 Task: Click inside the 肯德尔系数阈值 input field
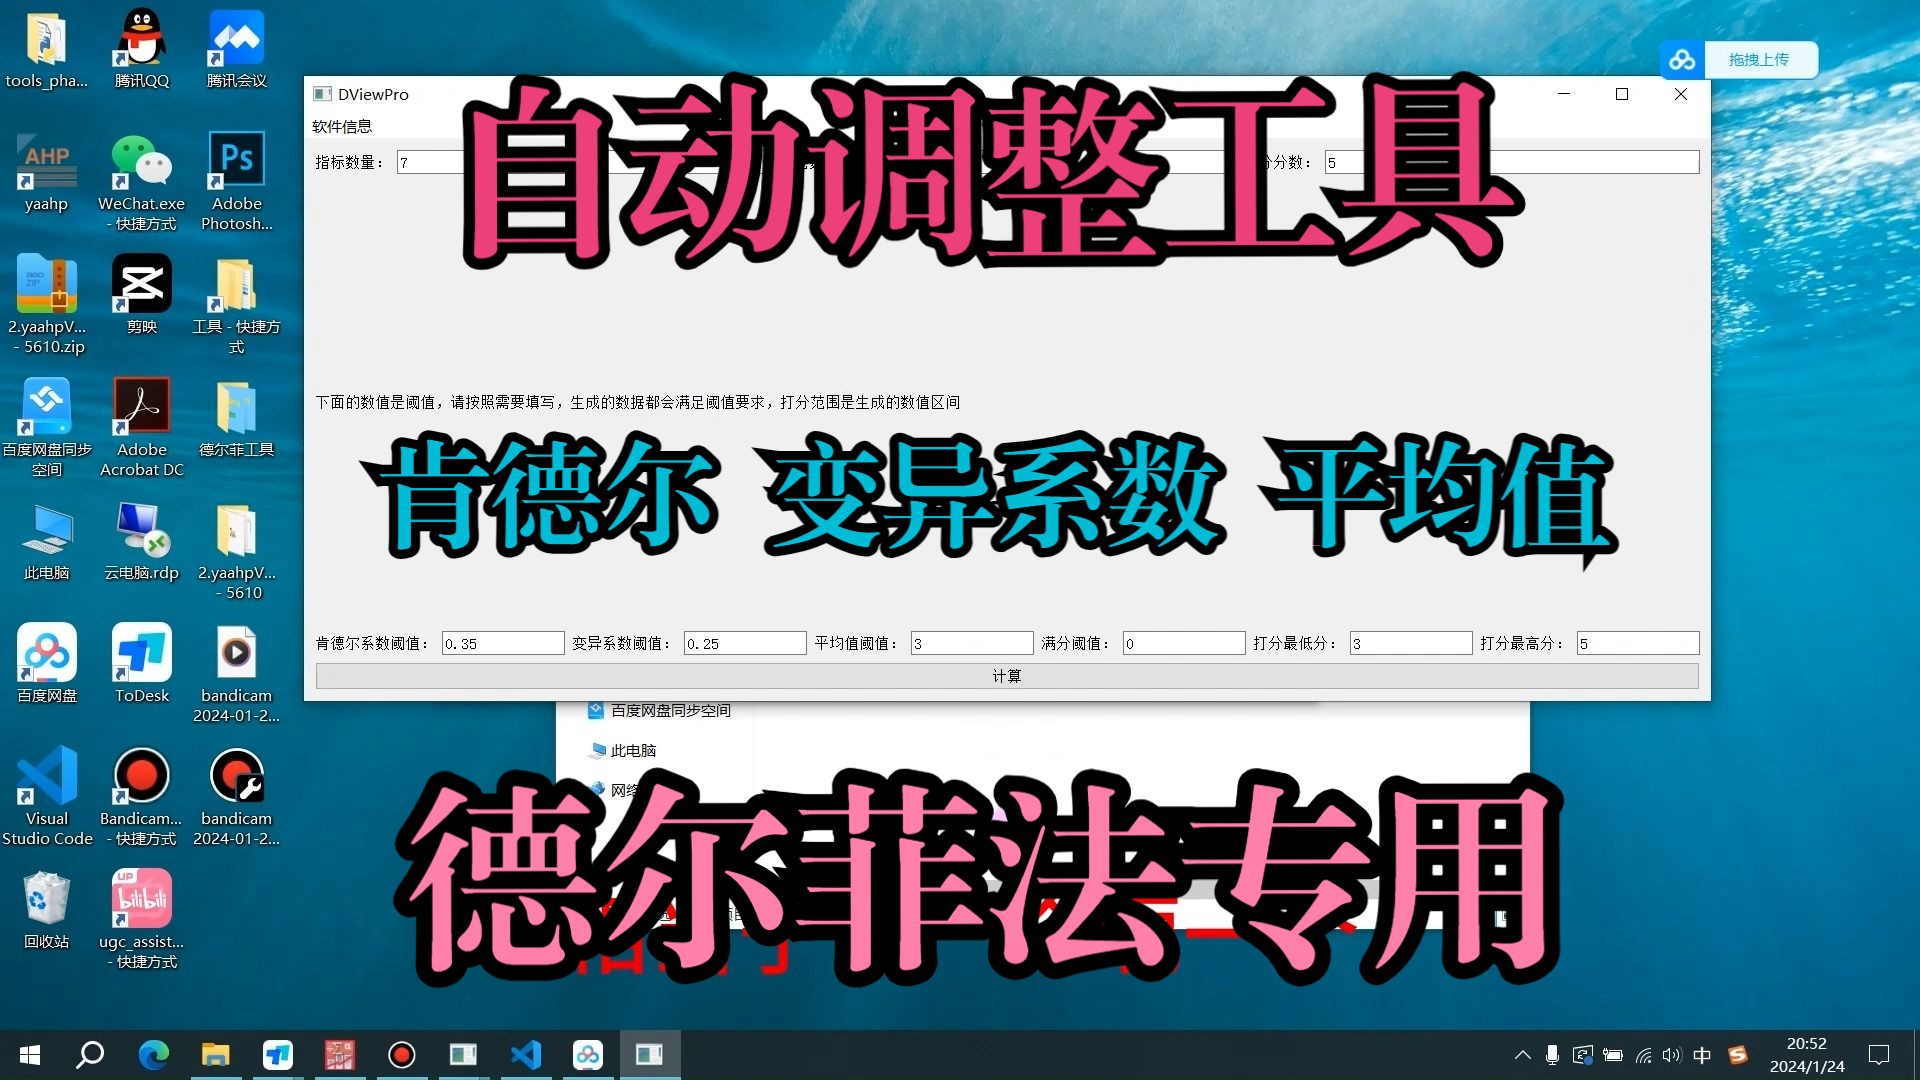(x=502, y=643)
